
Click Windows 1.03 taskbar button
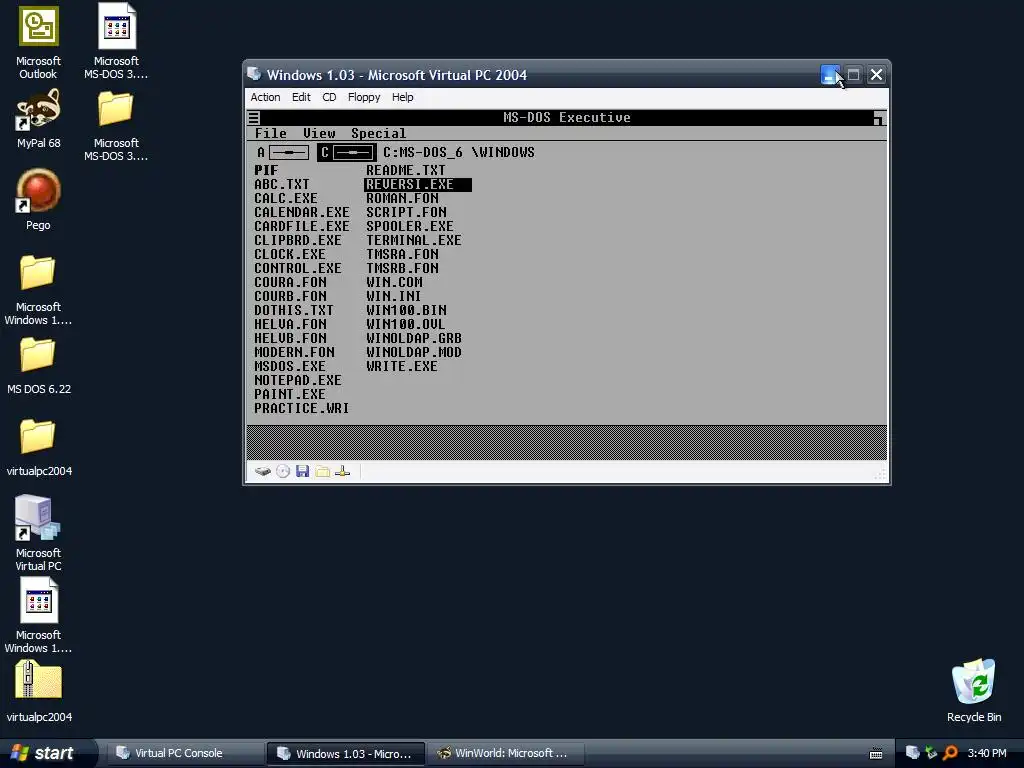[x=345, y=753]
